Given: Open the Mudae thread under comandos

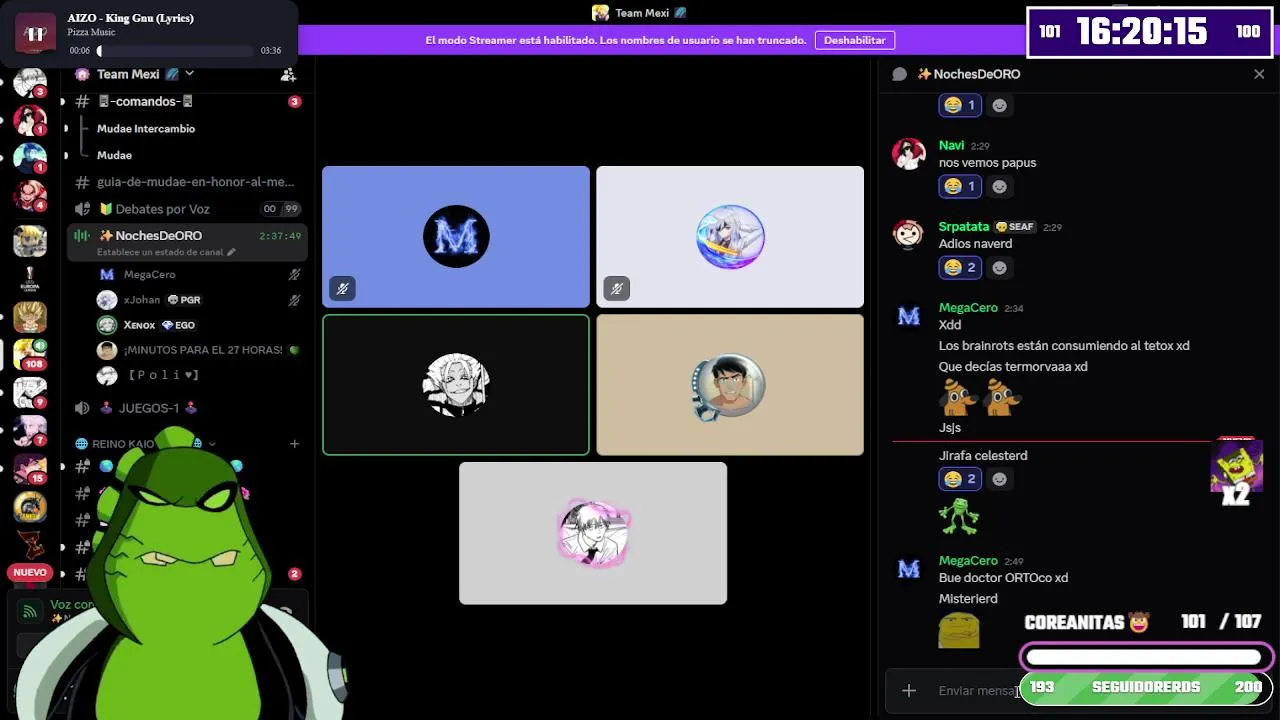Looking at the screenshot, I should pyautogui.click(x=114, y=155).
